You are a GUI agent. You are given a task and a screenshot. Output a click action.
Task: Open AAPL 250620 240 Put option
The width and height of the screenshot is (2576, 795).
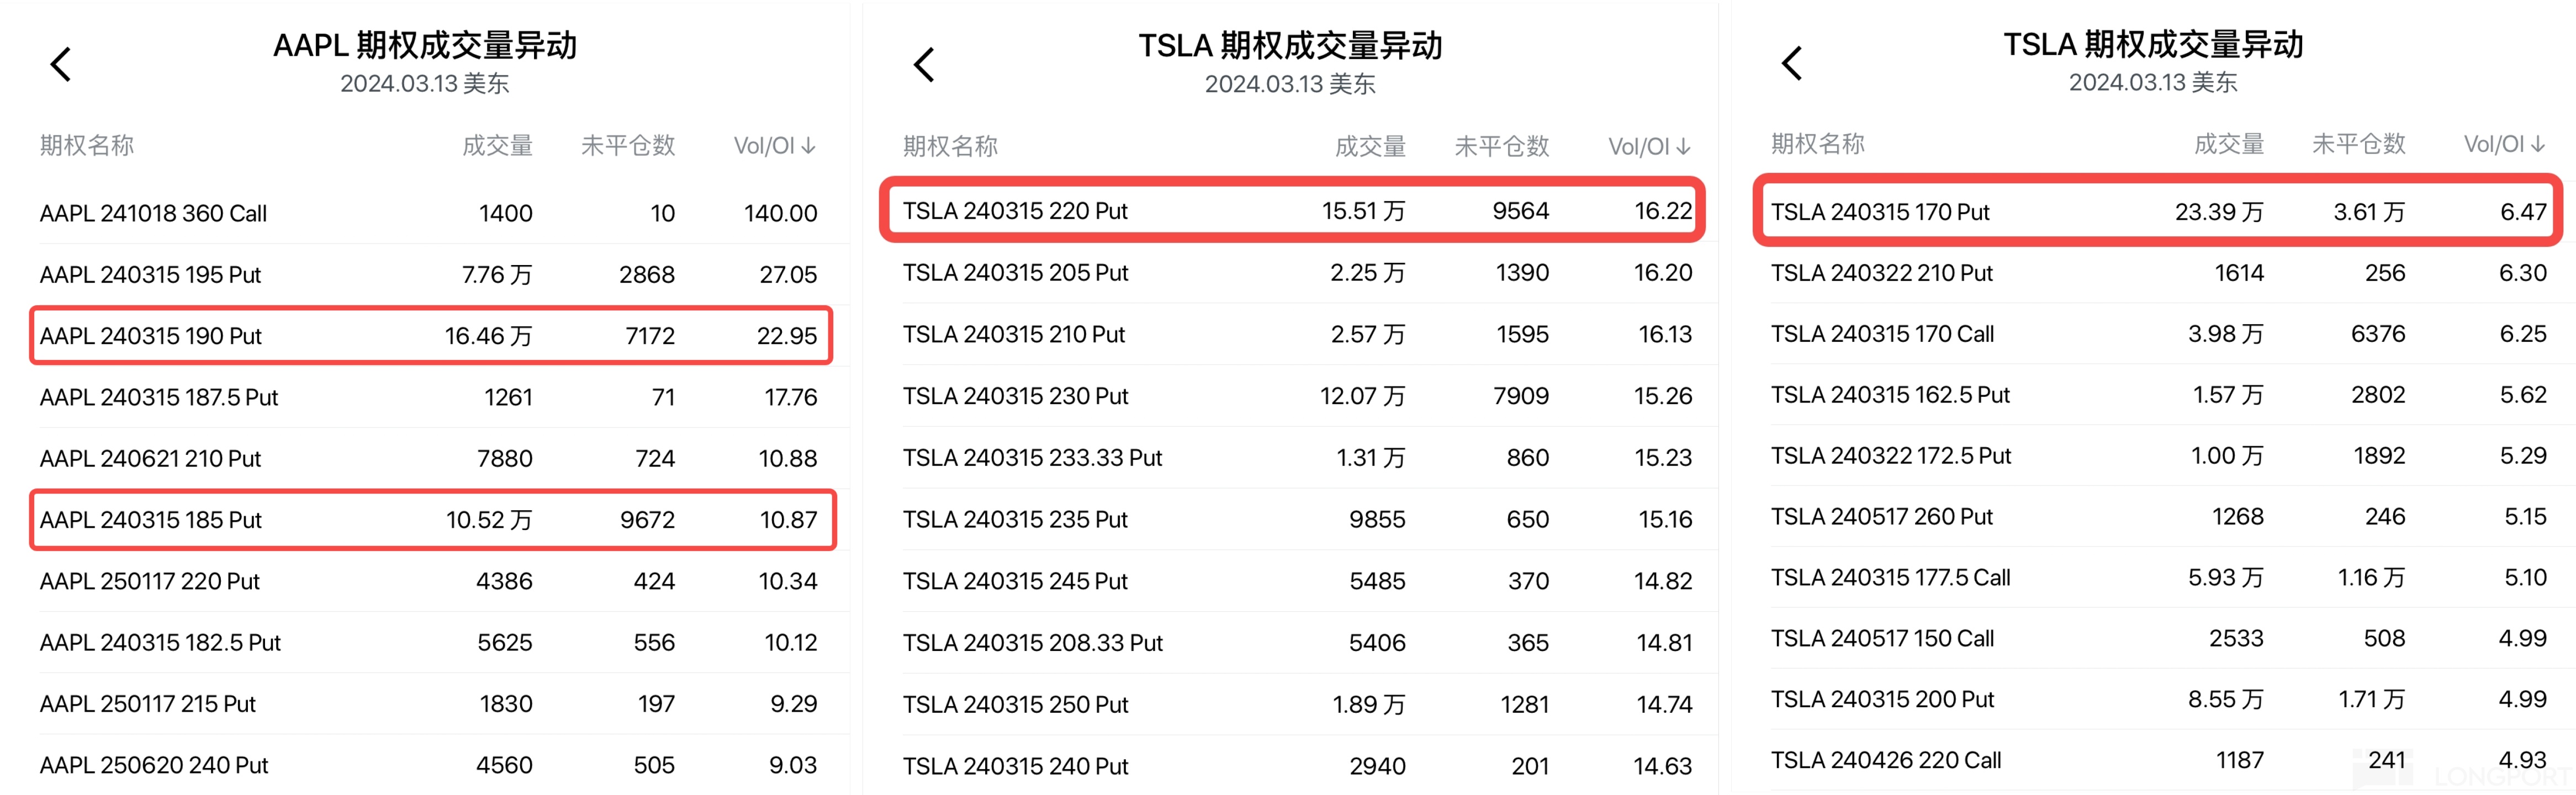[431, 765]
